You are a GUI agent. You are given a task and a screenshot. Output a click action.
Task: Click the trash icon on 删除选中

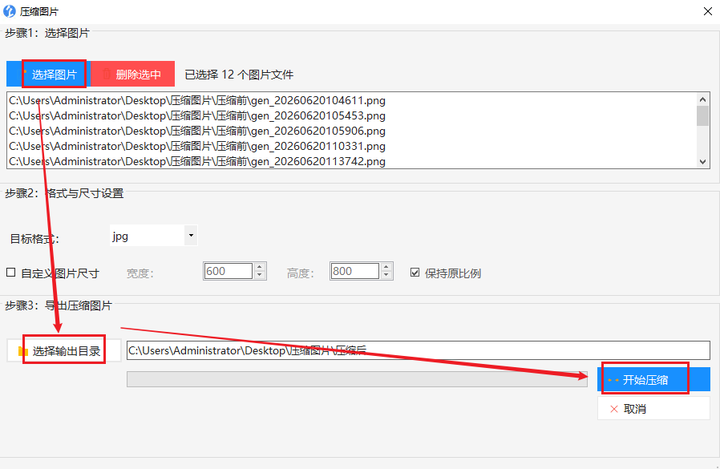coord(106,74)
